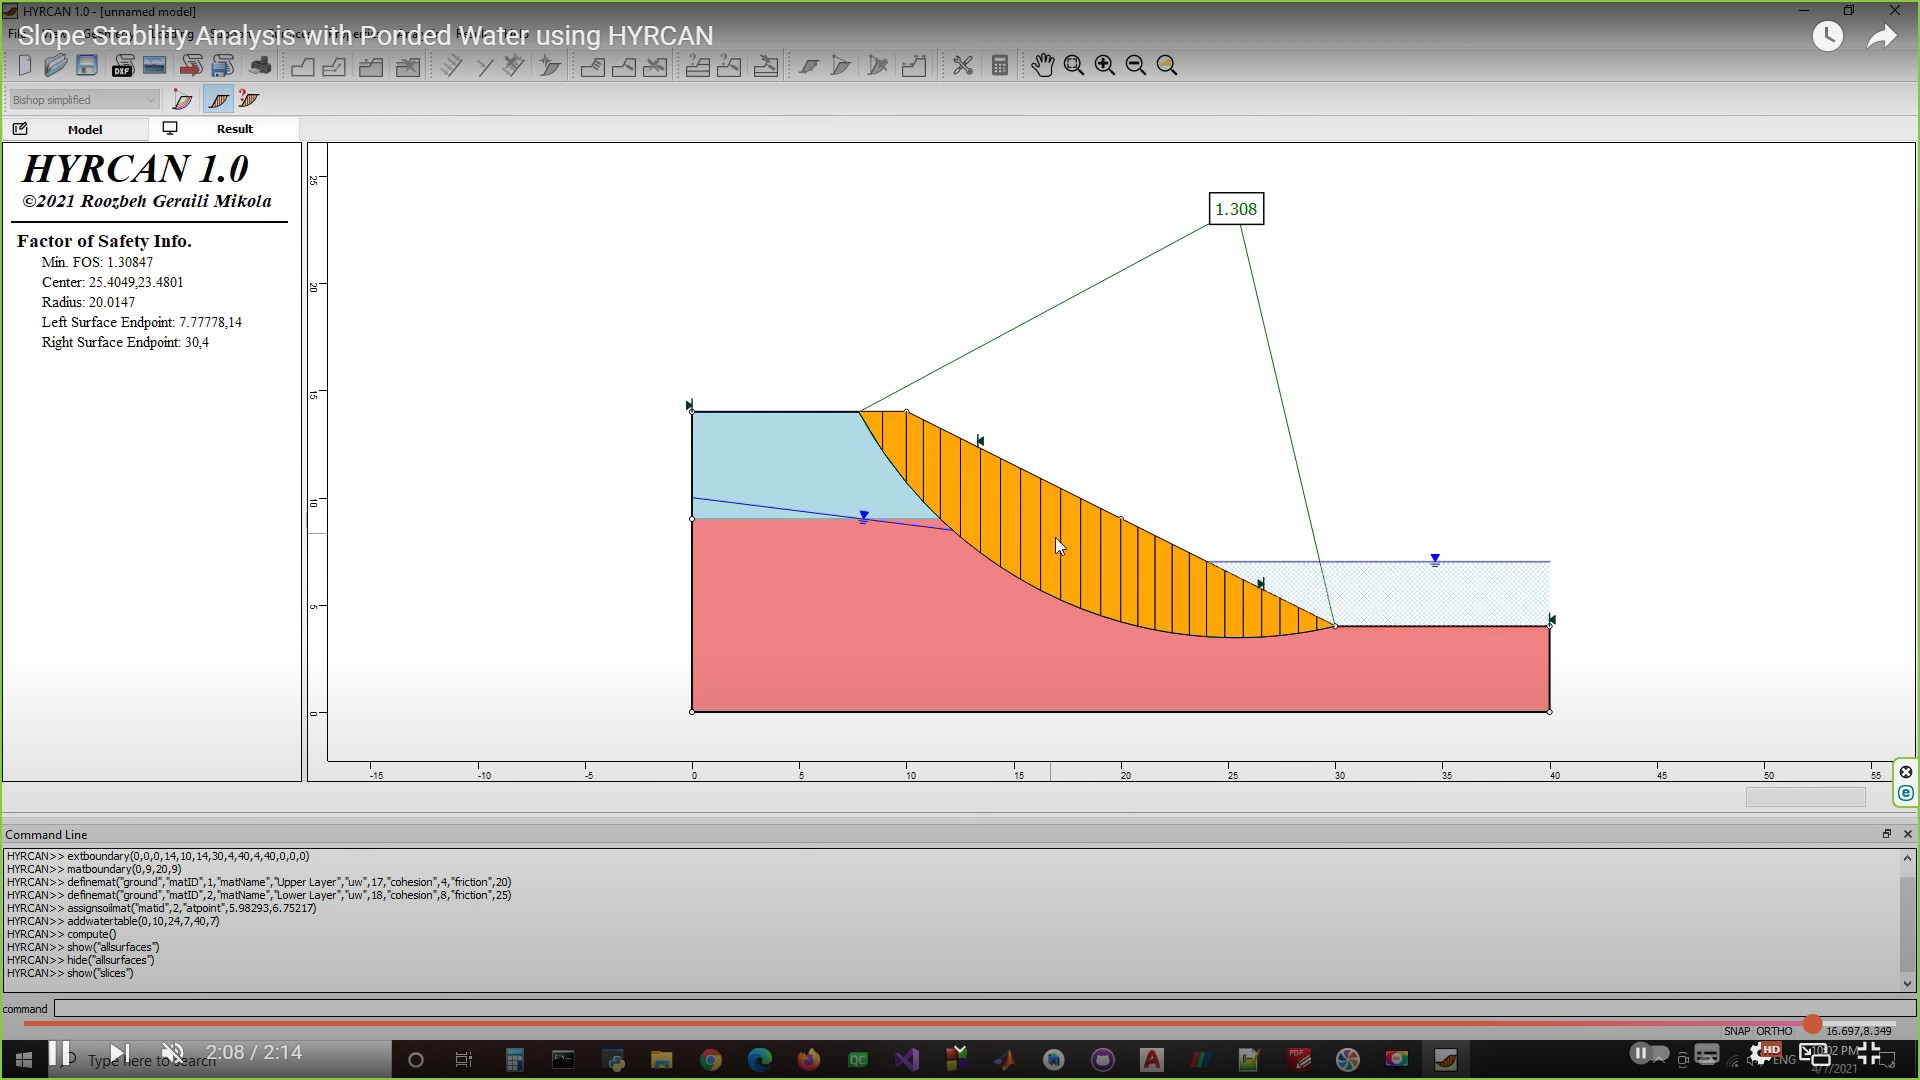
Task: Open Windows Start menu
Action: tap(22, 1059)
